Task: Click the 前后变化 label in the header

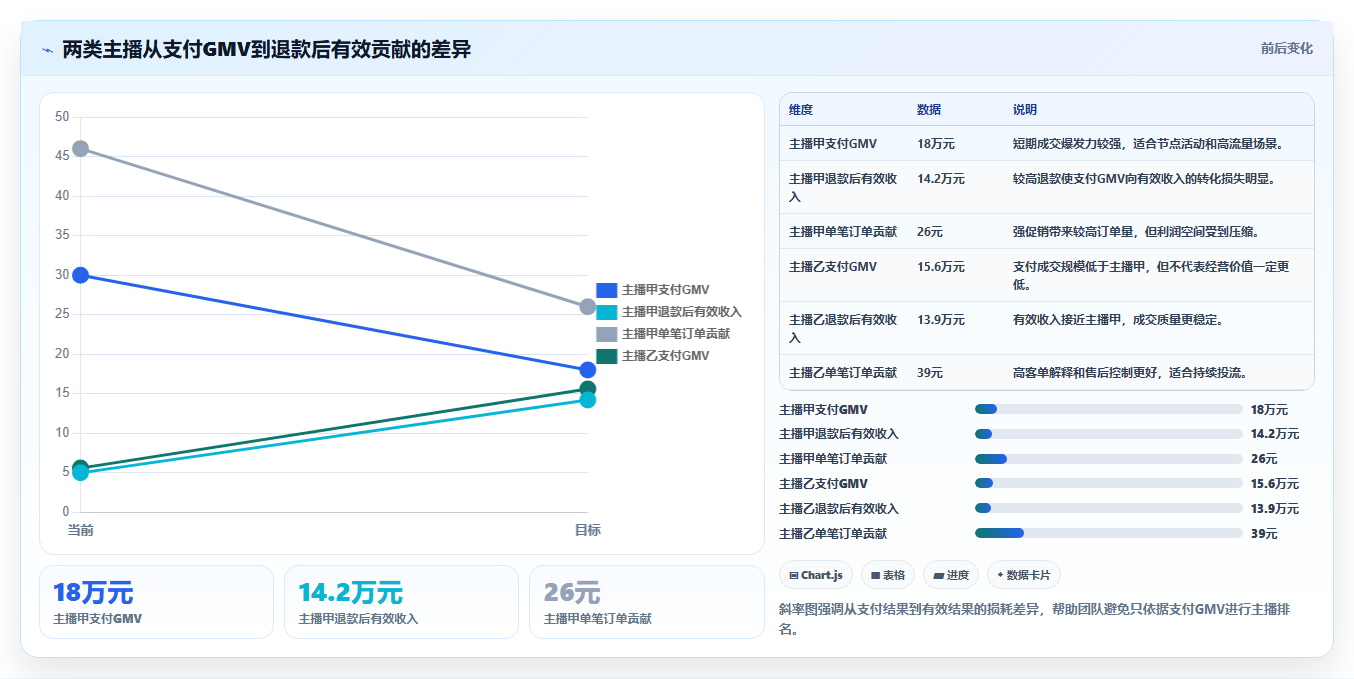Action: point(1286,48)
